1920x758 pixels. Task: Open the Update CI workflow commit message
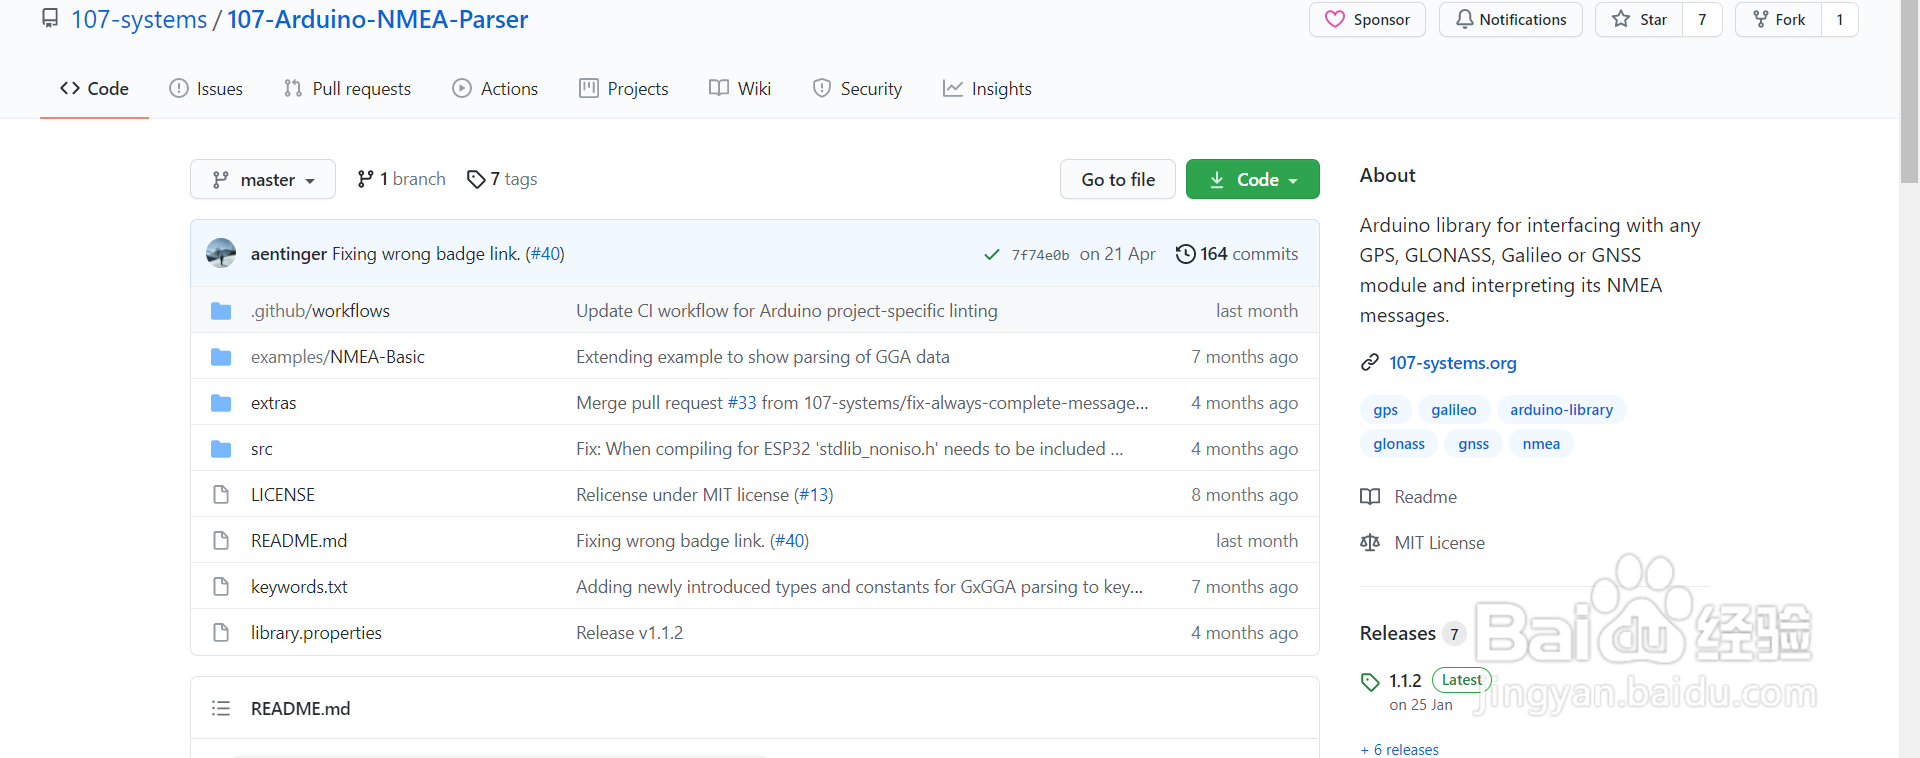787,311
